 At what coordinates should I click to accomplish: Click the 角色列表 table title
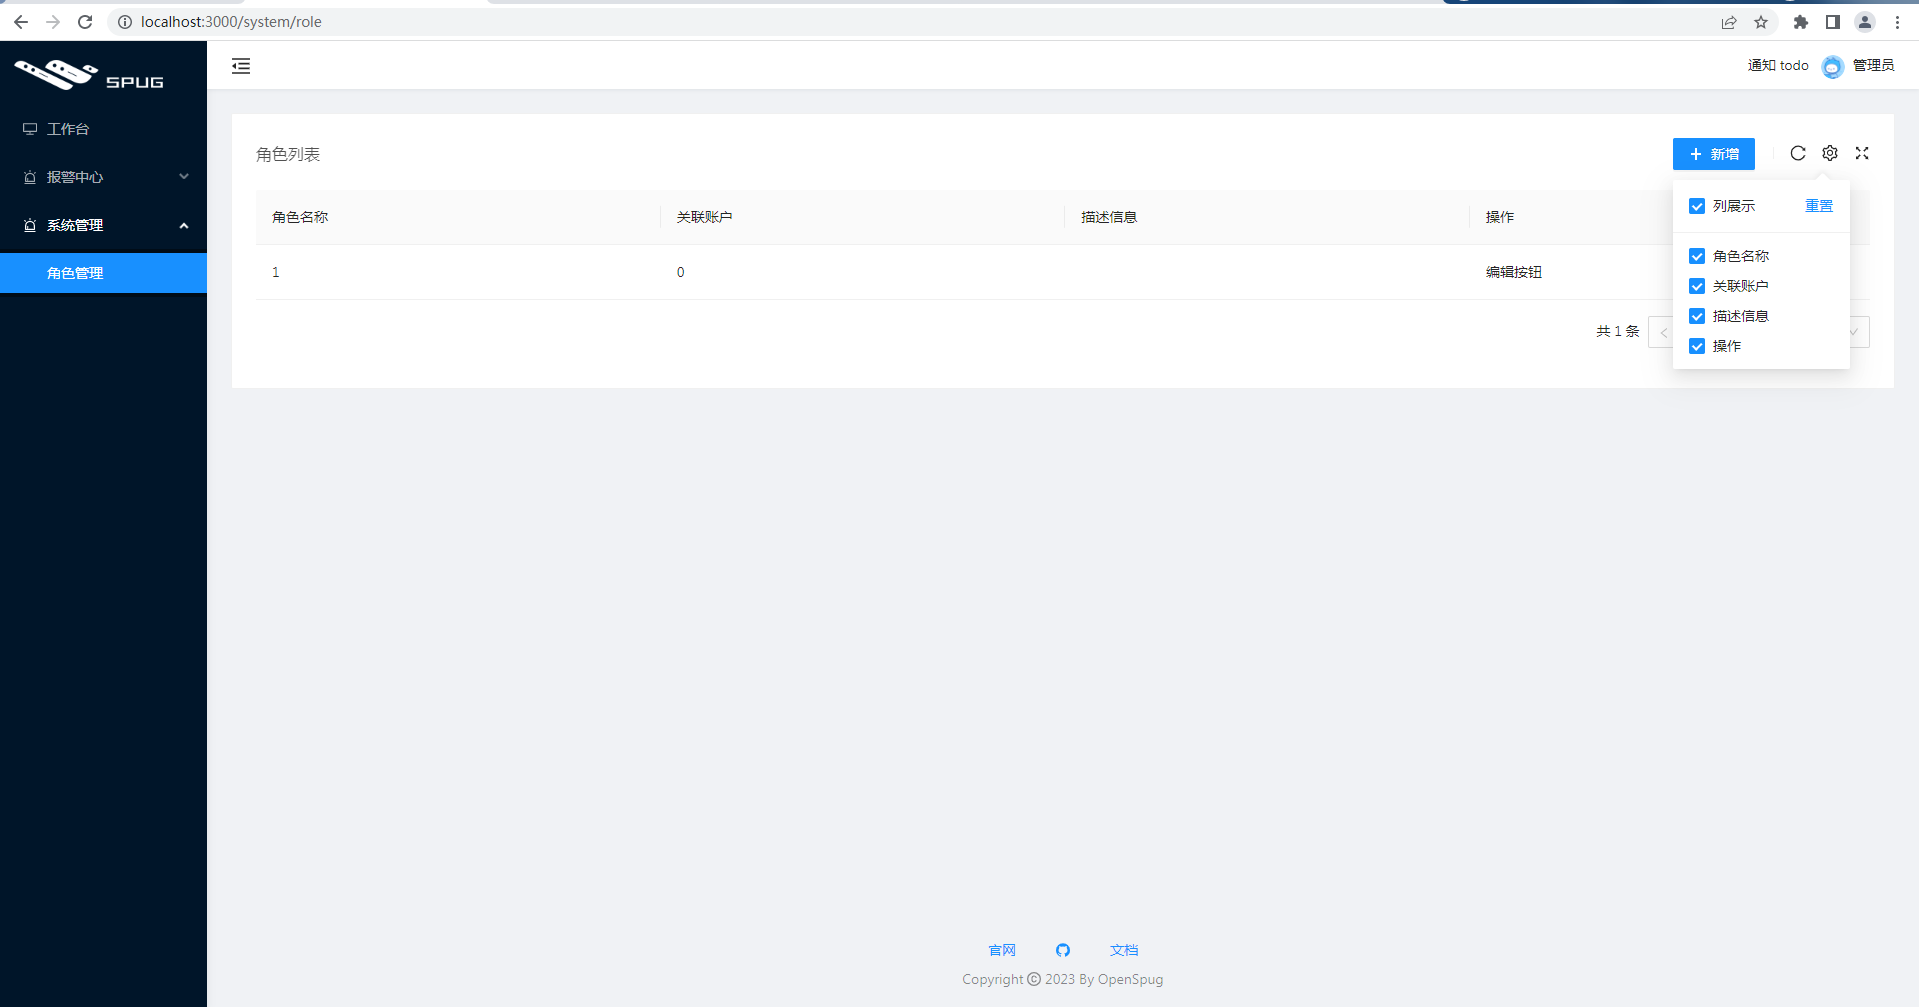[288, 154]
